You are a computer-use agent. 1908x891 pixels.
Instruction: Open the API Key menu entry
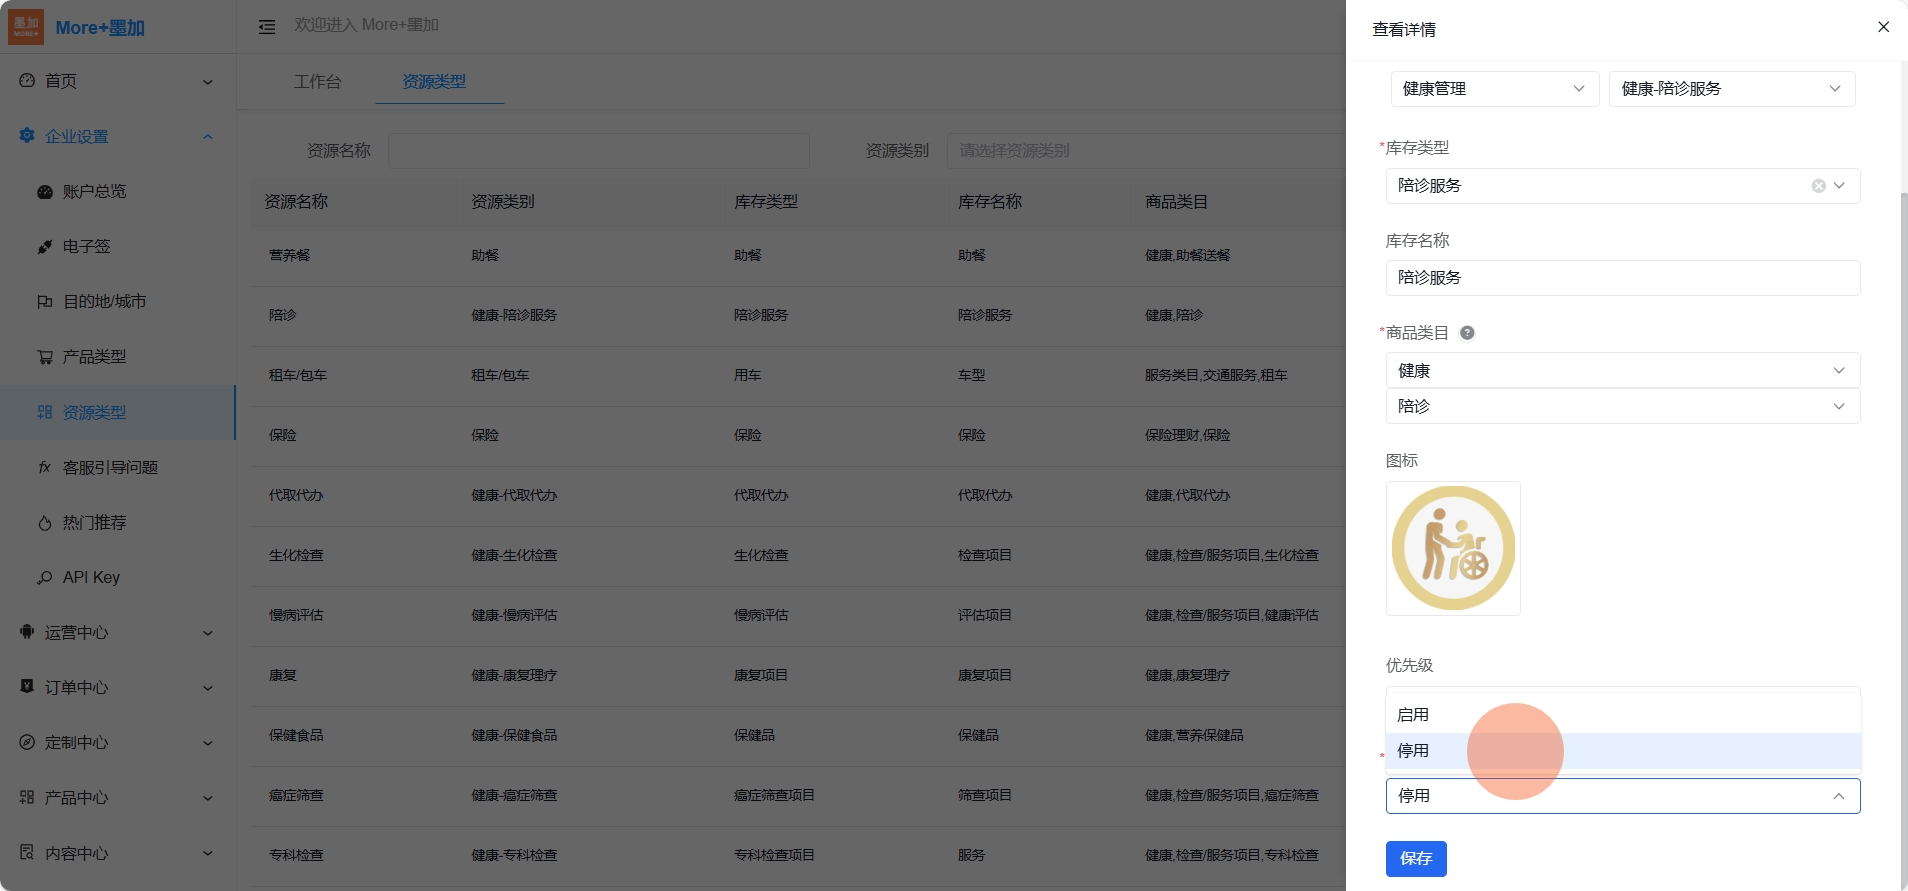click(91, 578)
